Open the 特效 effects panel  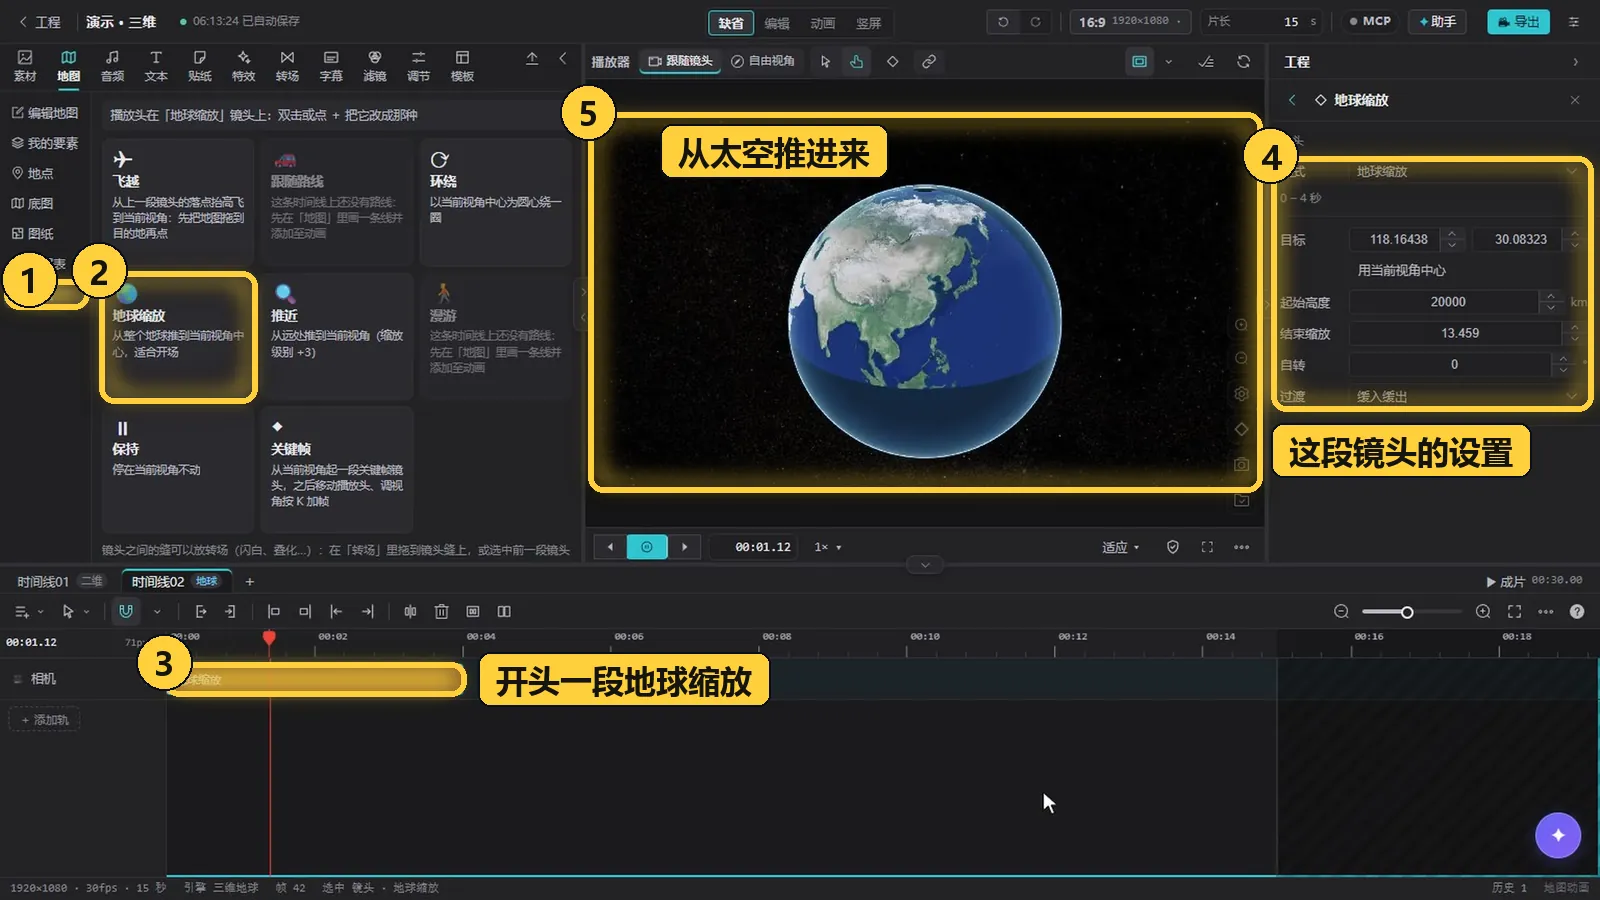[243, 66]
